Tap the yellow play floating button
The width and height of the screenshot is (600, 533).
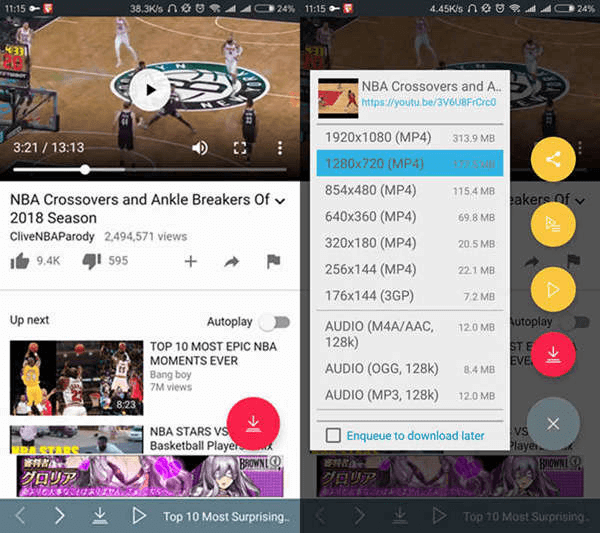click(553, 289)
